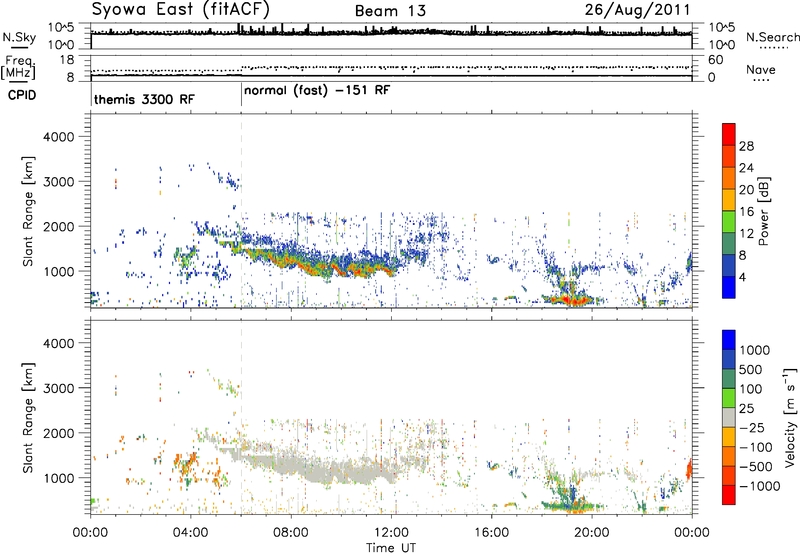
Task: Click the '20:00' time axis label
Action: pyautogui.click(x=592, y=533)
